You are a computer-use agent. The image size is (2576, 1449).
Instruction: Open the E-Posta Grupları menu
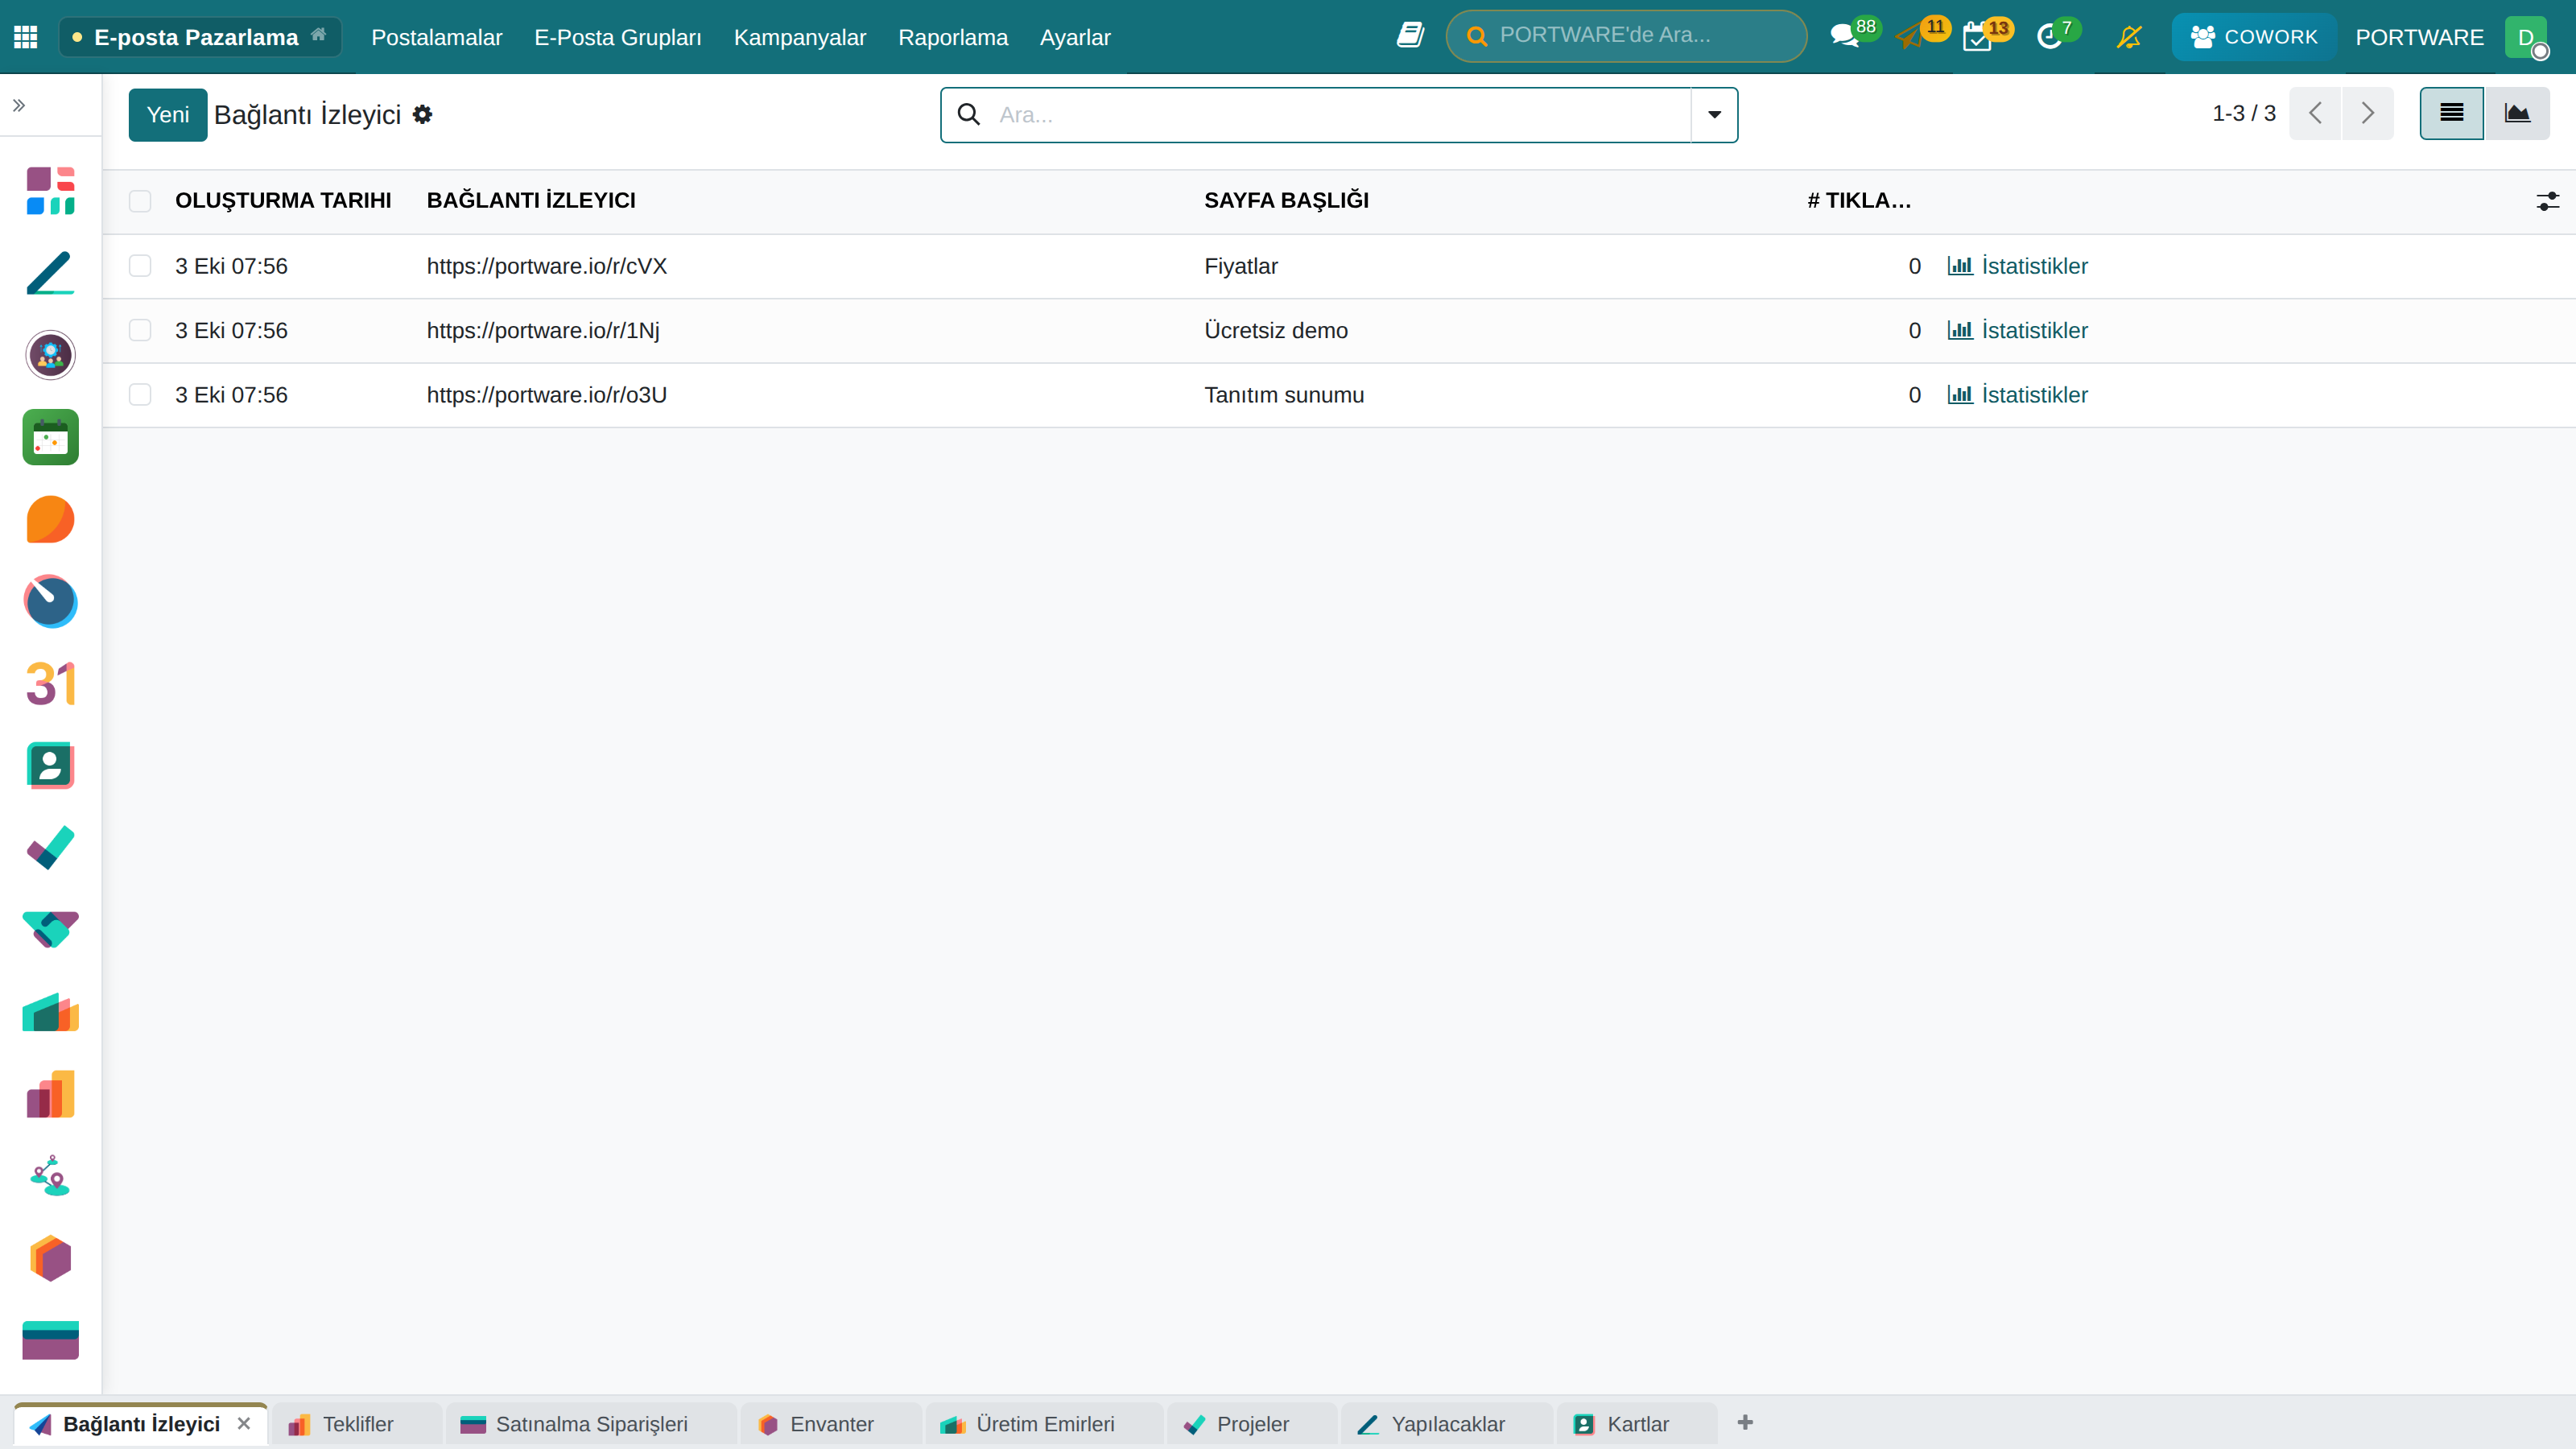pos(618,37)
